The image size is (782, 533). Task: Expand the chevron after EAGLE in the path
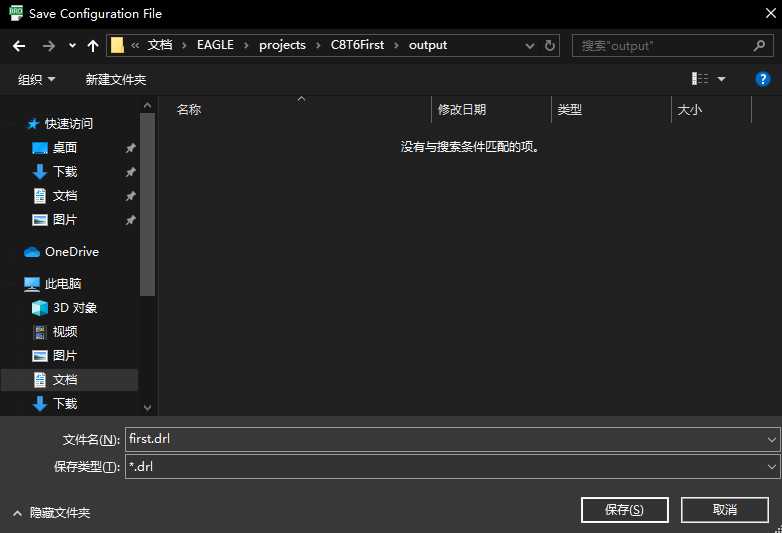(246, 45)
